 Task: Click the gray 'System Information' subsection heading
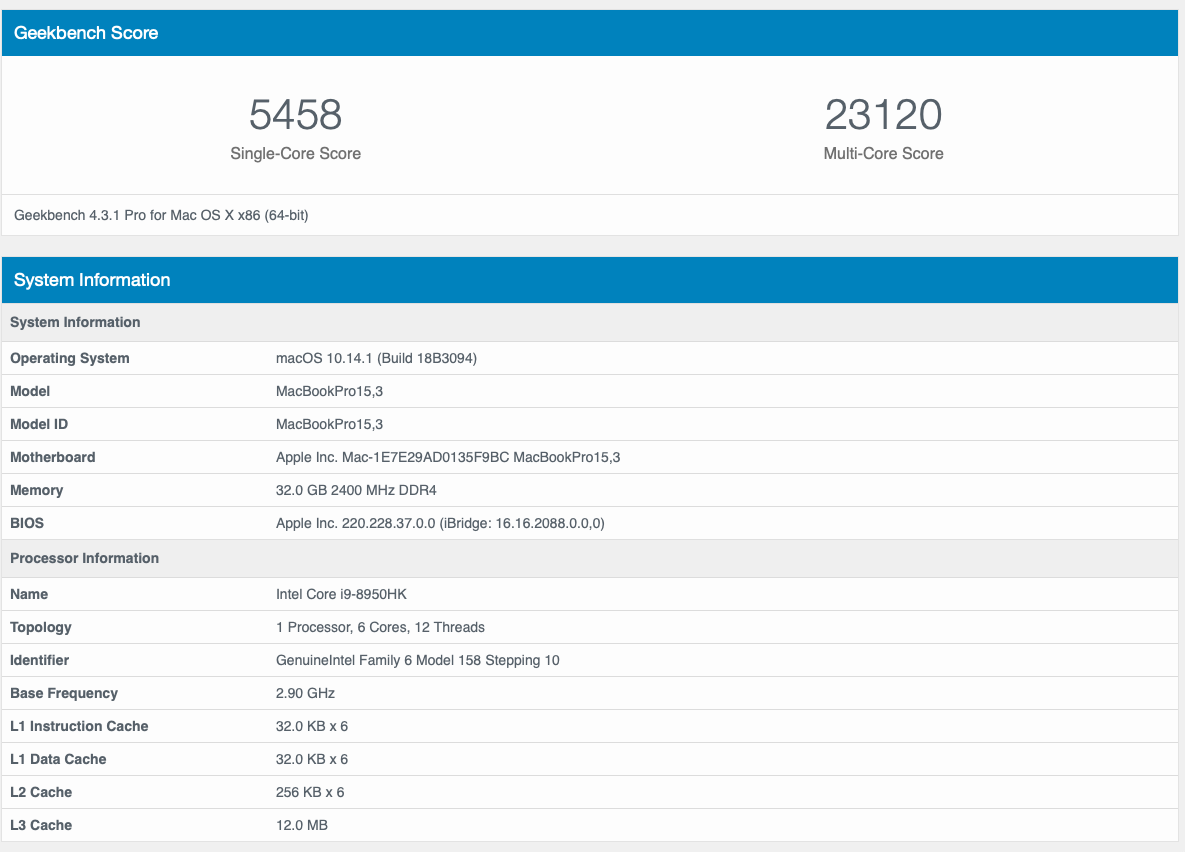(75, 322)
